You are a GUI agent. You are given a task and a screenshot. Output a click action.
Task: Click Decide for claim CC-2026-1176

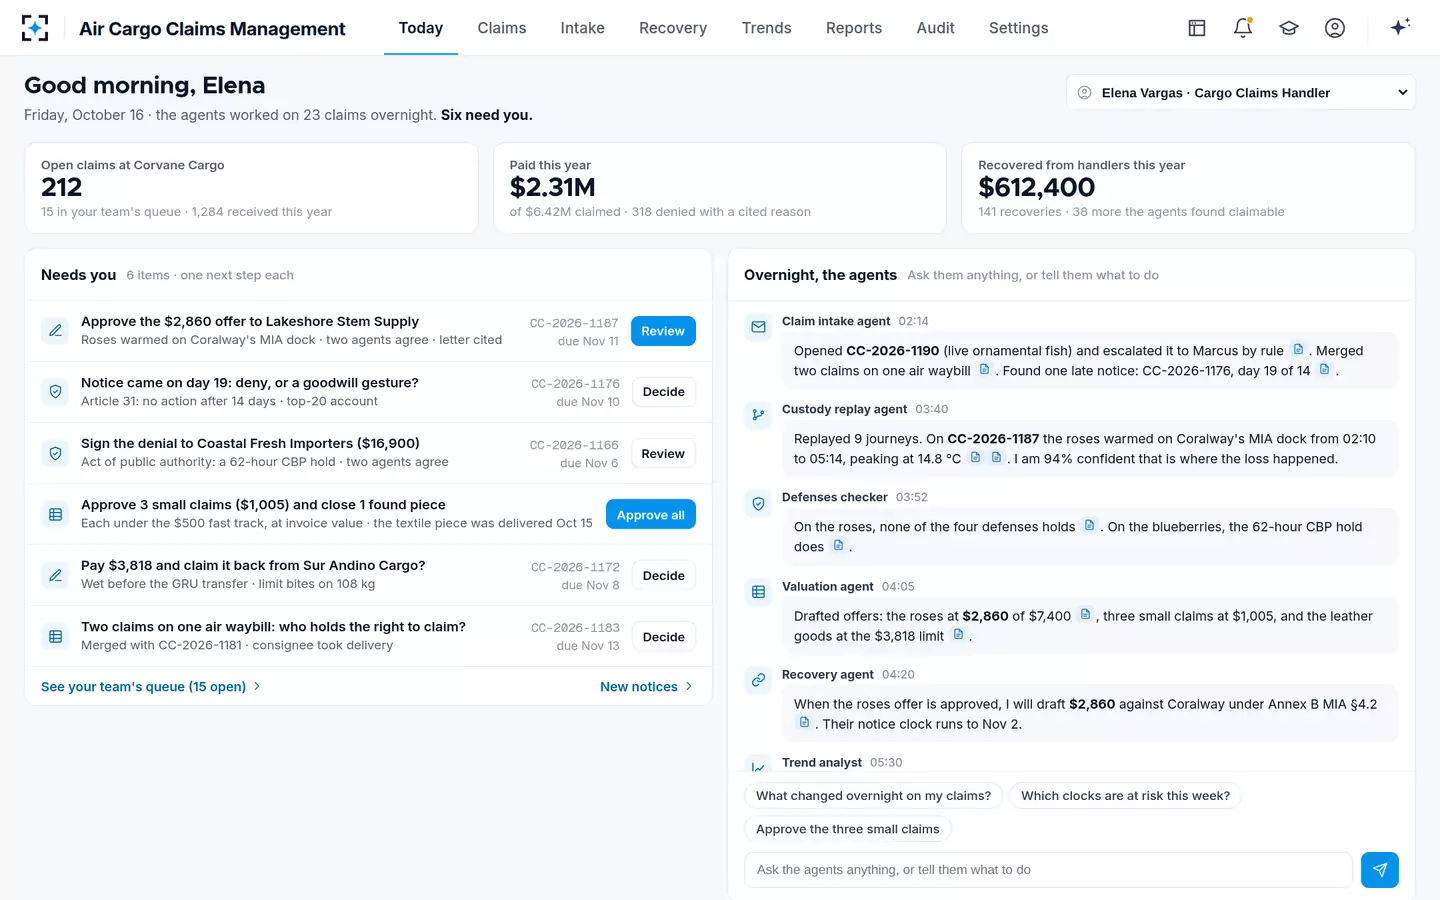[x=664, y=392]
